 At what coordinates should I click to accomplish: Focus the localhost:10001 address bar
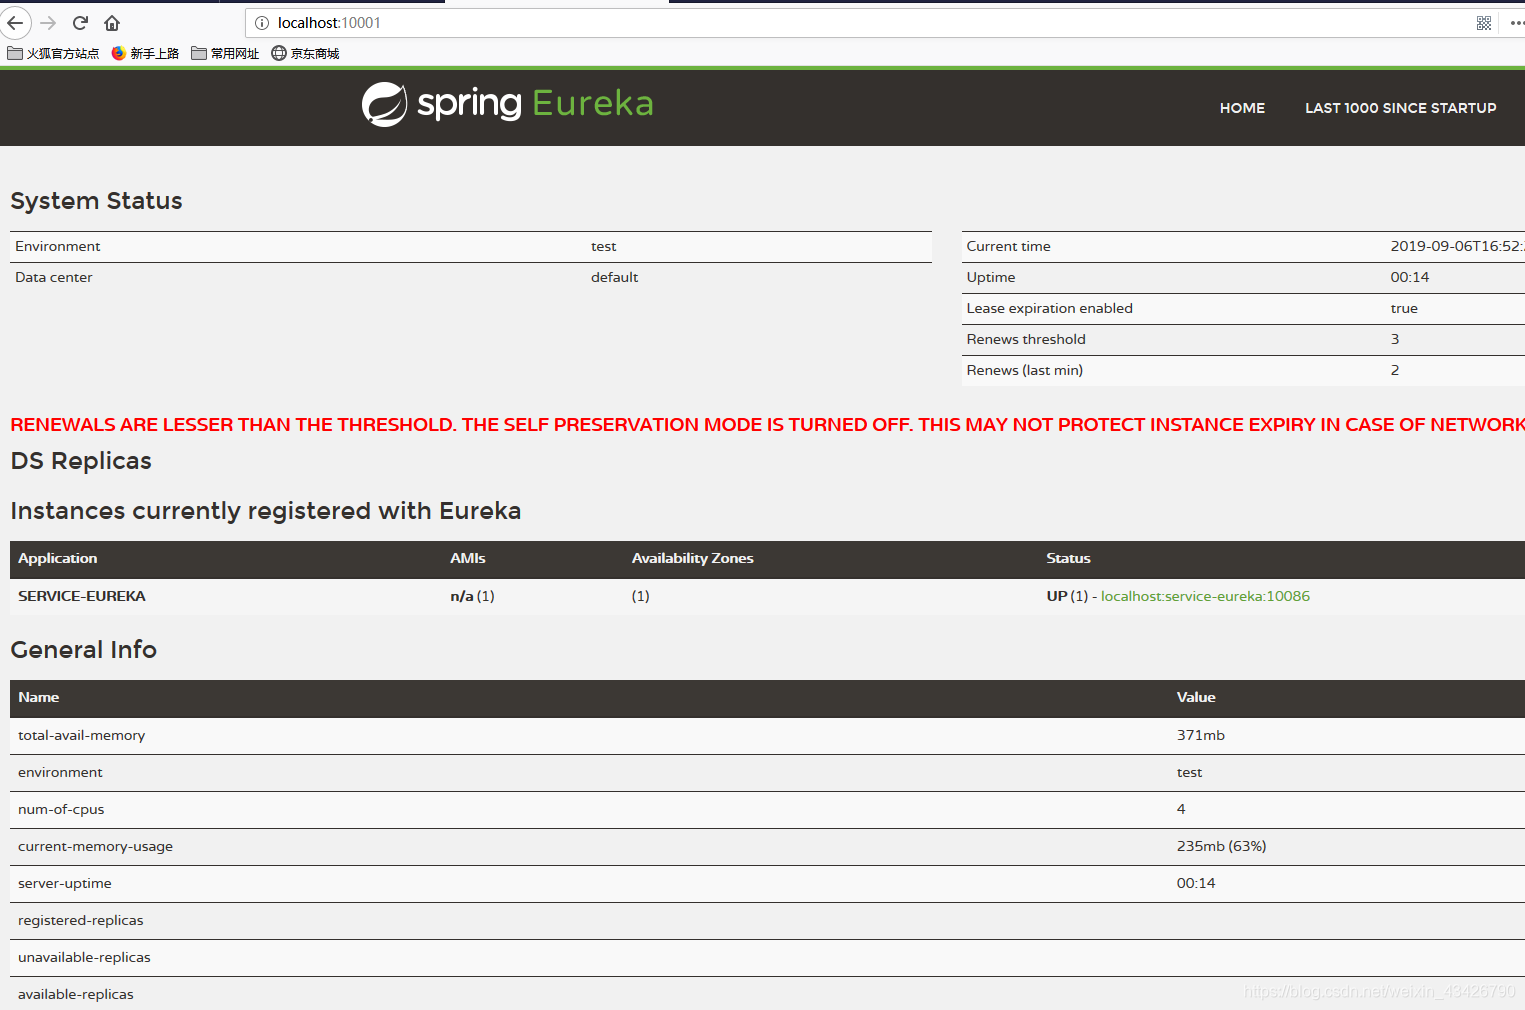pyautogui.click(x=860, y=23)
